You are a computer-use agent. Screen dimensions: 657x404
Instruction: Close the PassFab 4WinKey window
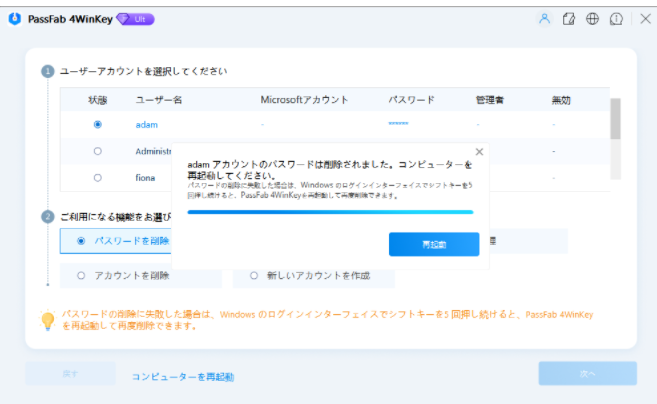click(645, 19)
